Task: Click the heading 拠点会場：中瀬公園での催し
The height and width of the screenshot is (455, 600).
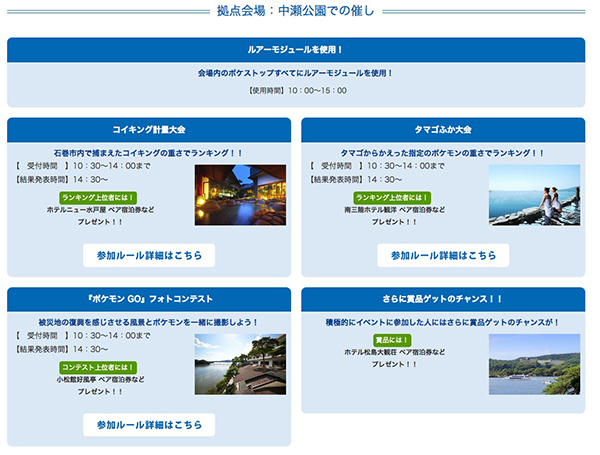Action: pos(296,10)
